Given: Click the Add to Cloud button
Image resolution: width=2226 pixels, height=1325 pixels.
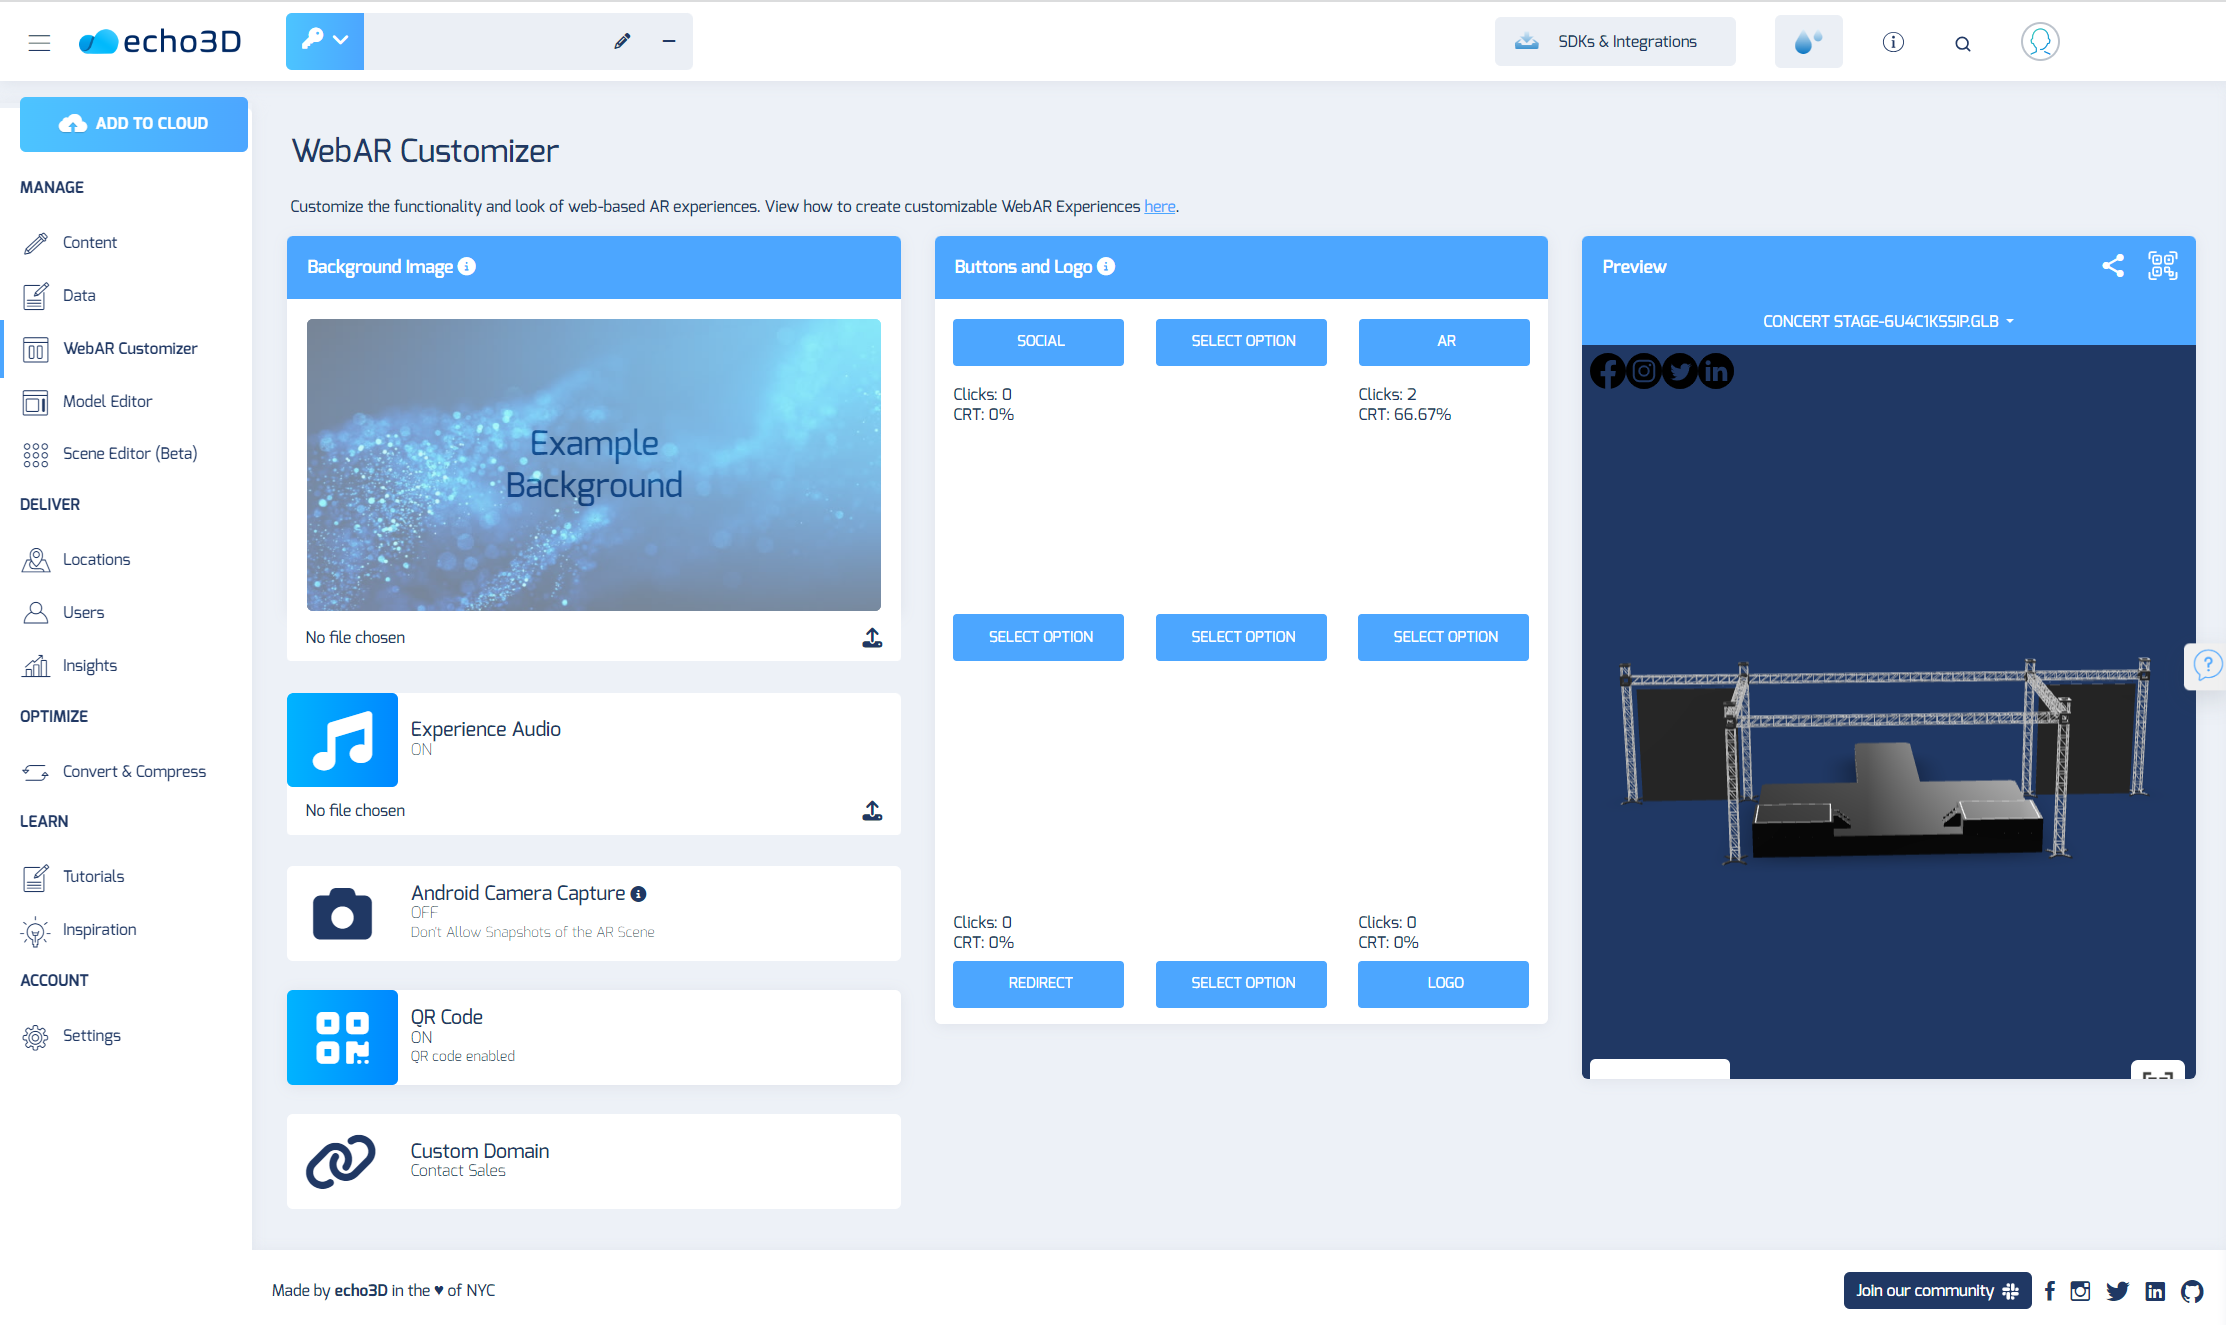Looking at the screenshot, I should point(134,124).
